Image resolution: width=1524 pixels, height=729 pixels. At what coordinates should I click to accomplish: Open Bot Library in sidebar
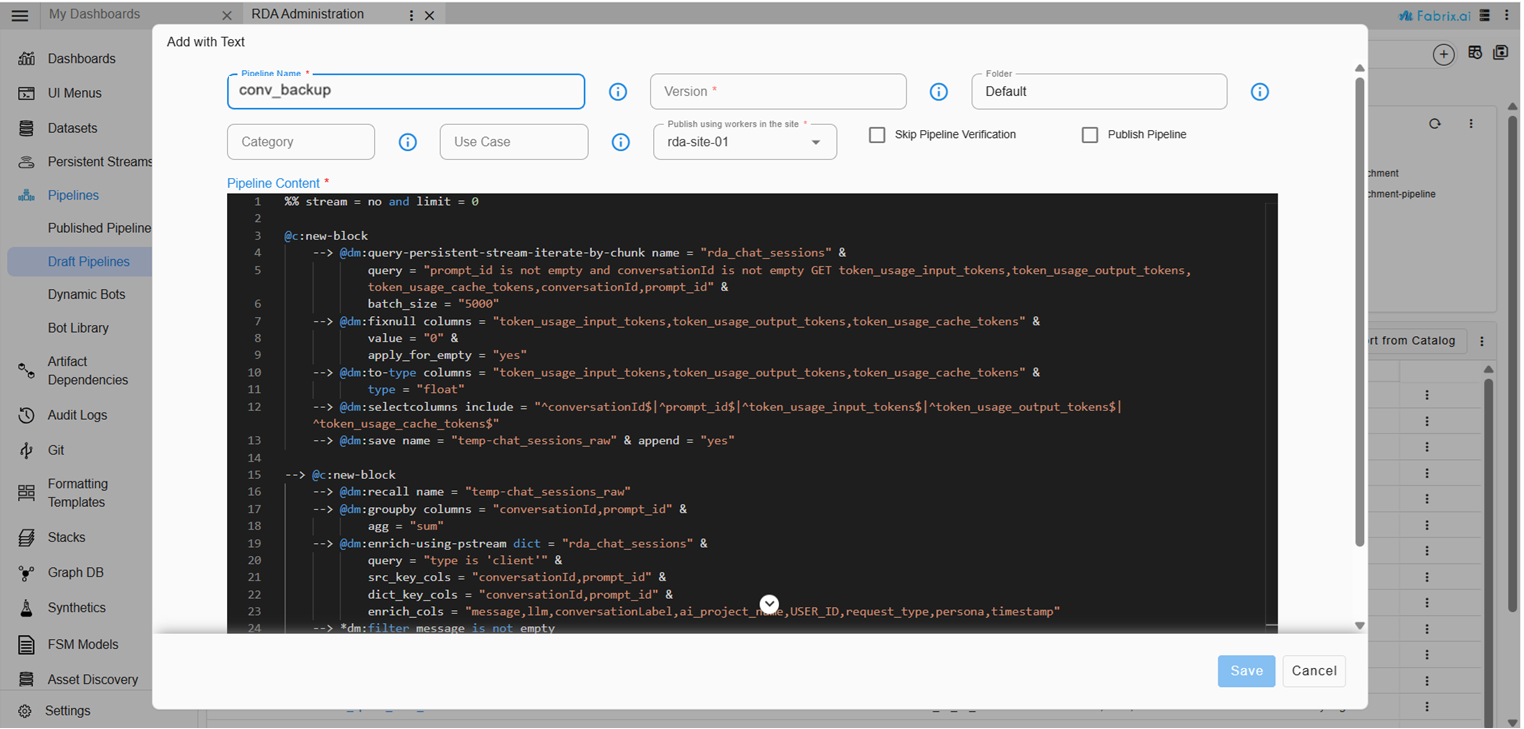tap(78, 328)
